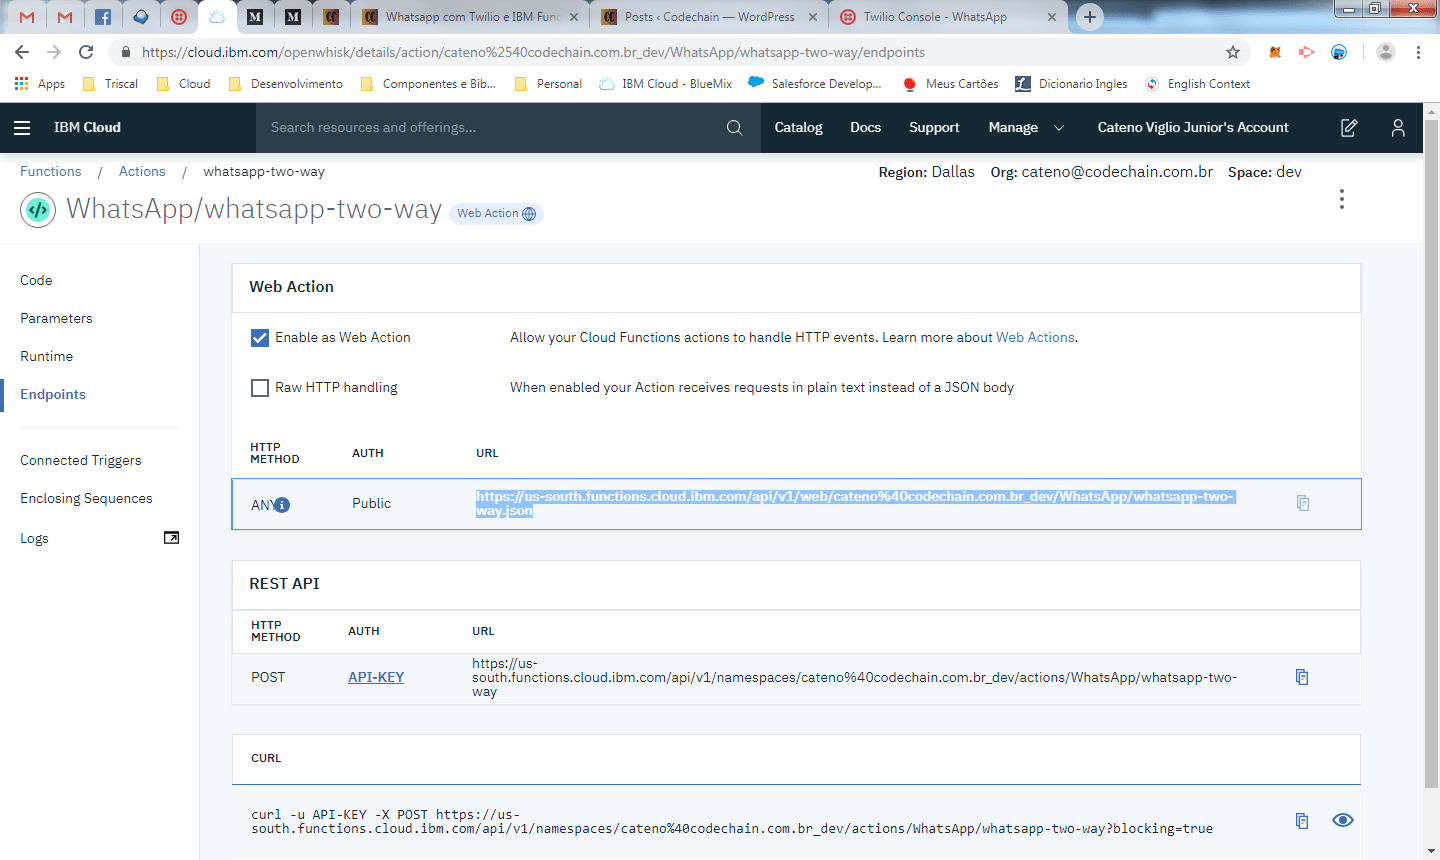This screenshot has width=1440, height=860.
Task: Switch to the Facebook tab
Action: point(103,17)
